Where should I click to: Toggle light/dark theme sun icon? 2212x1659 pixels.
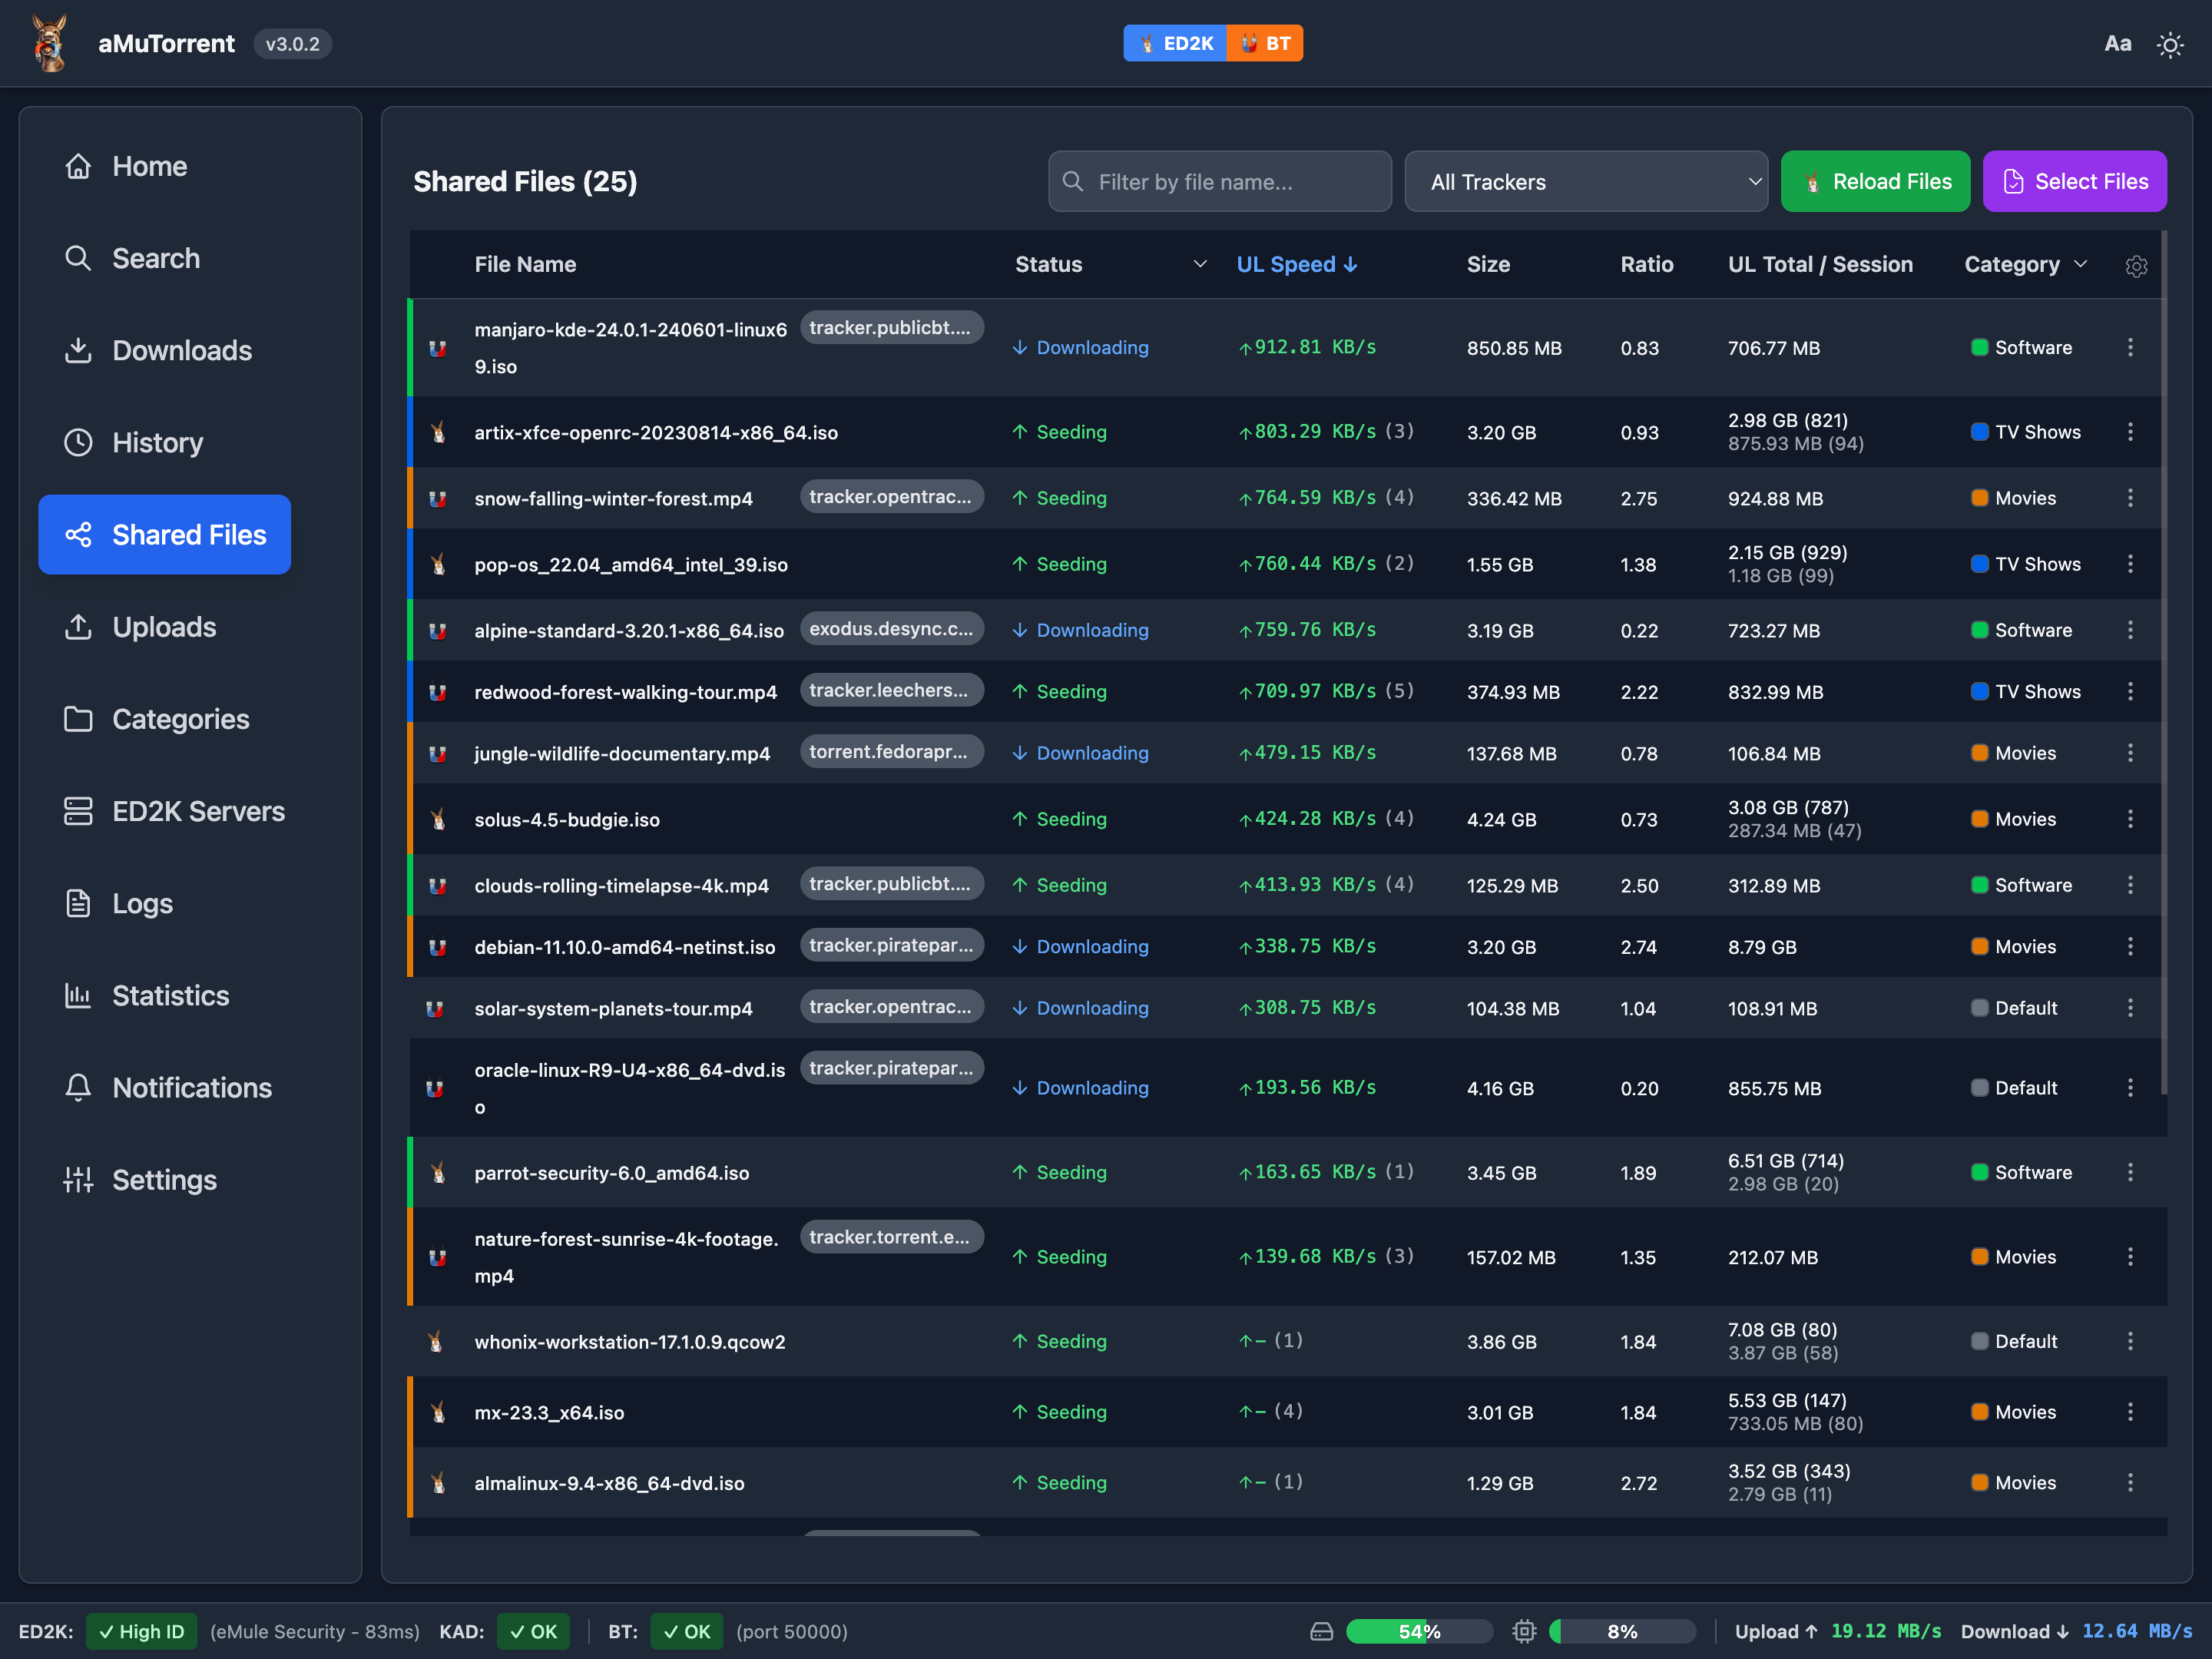pyautogui.click(x=2169, y=45)
